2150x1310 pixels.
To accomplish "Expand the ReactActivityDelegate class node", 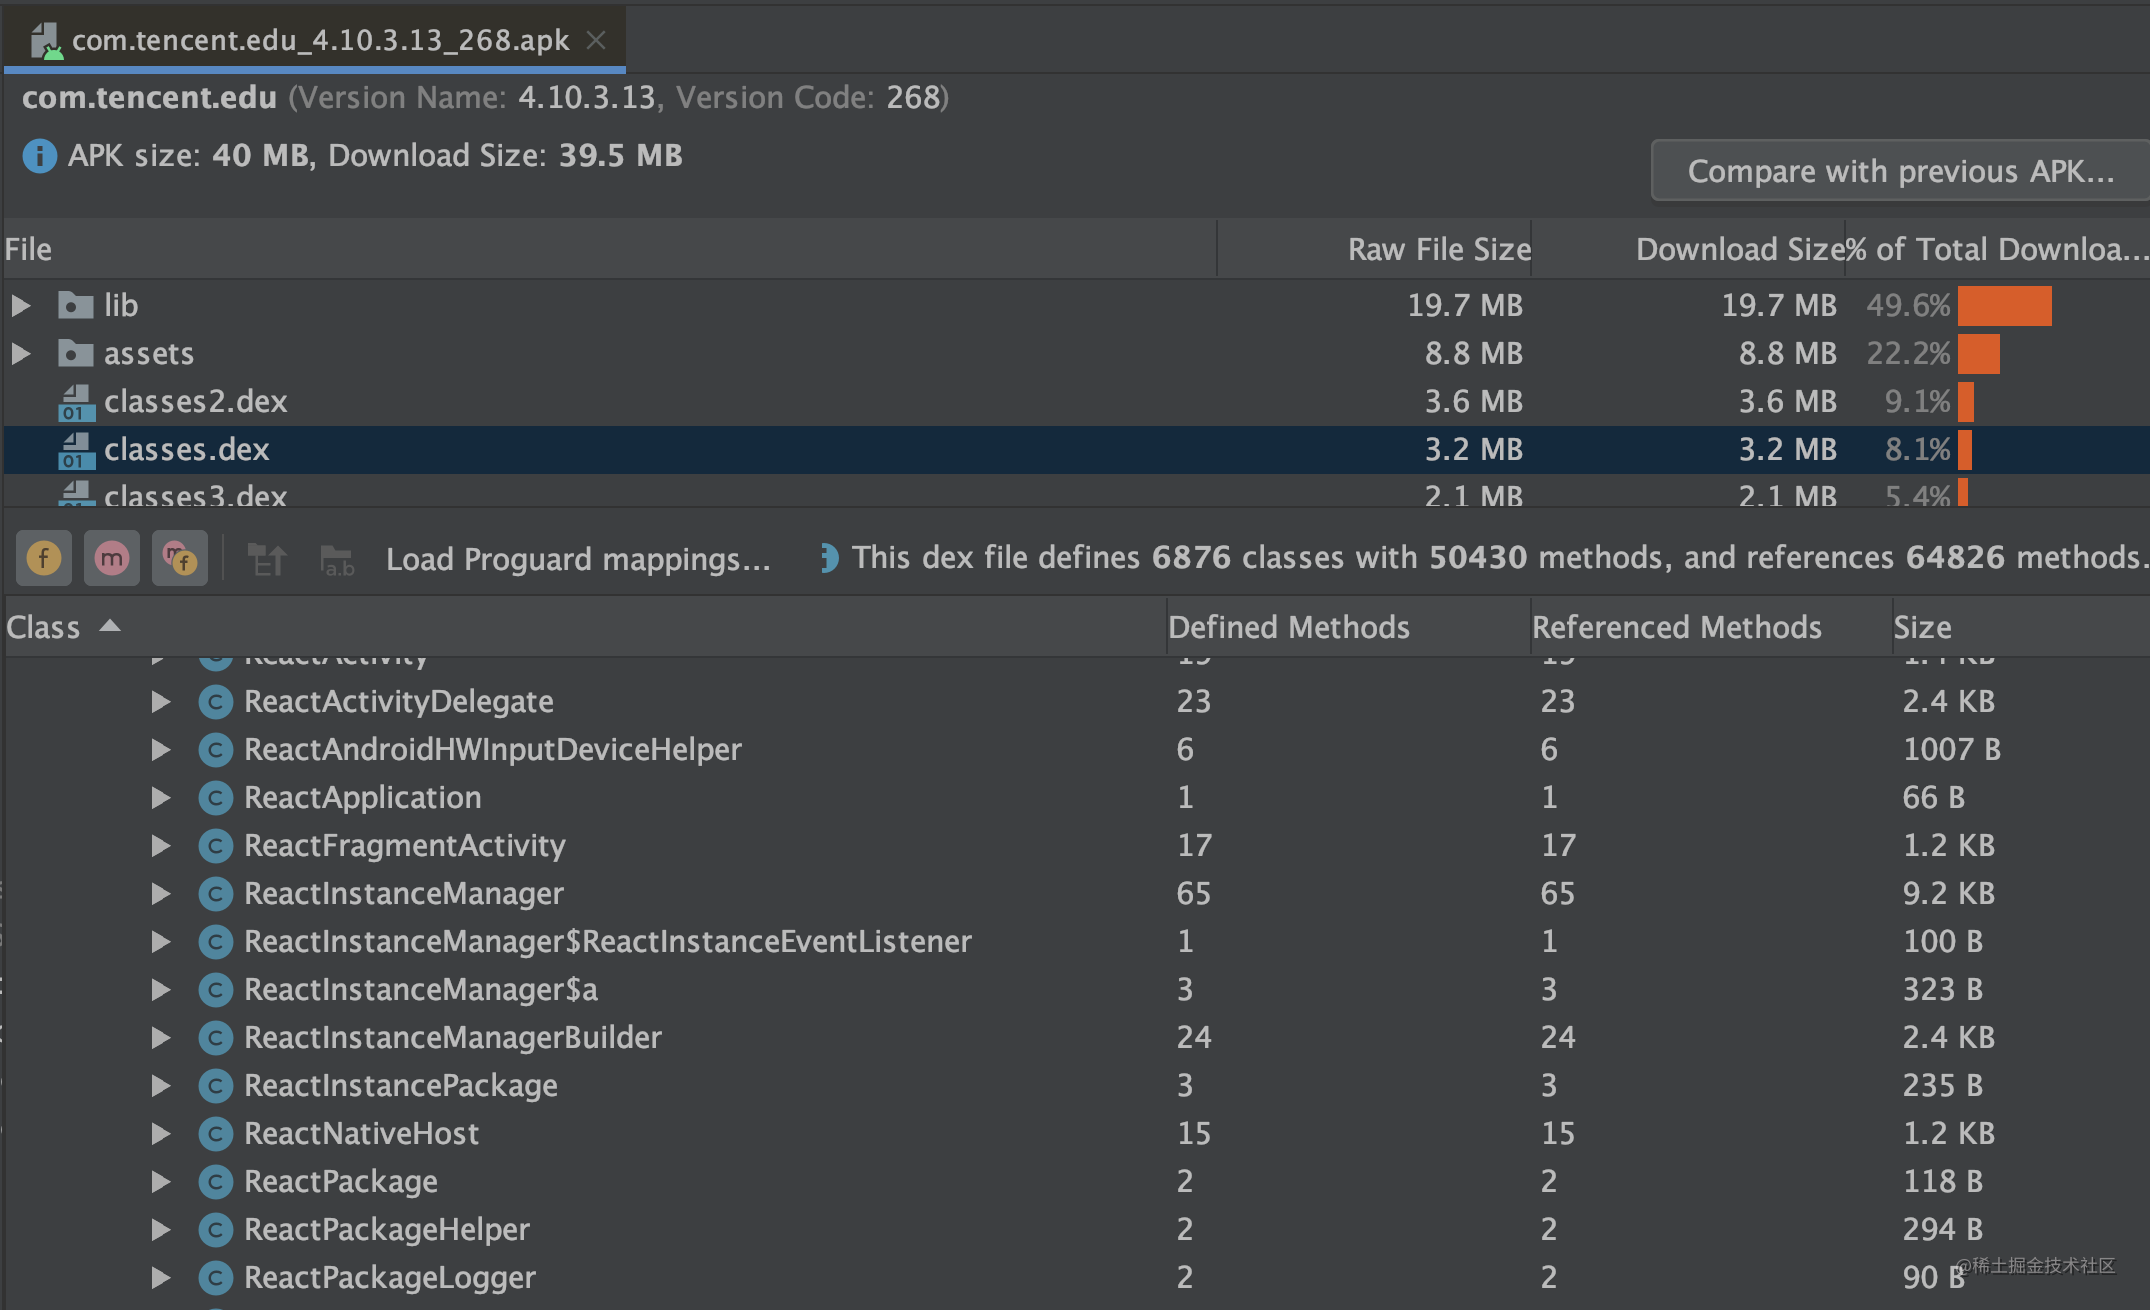I will 160,702.
